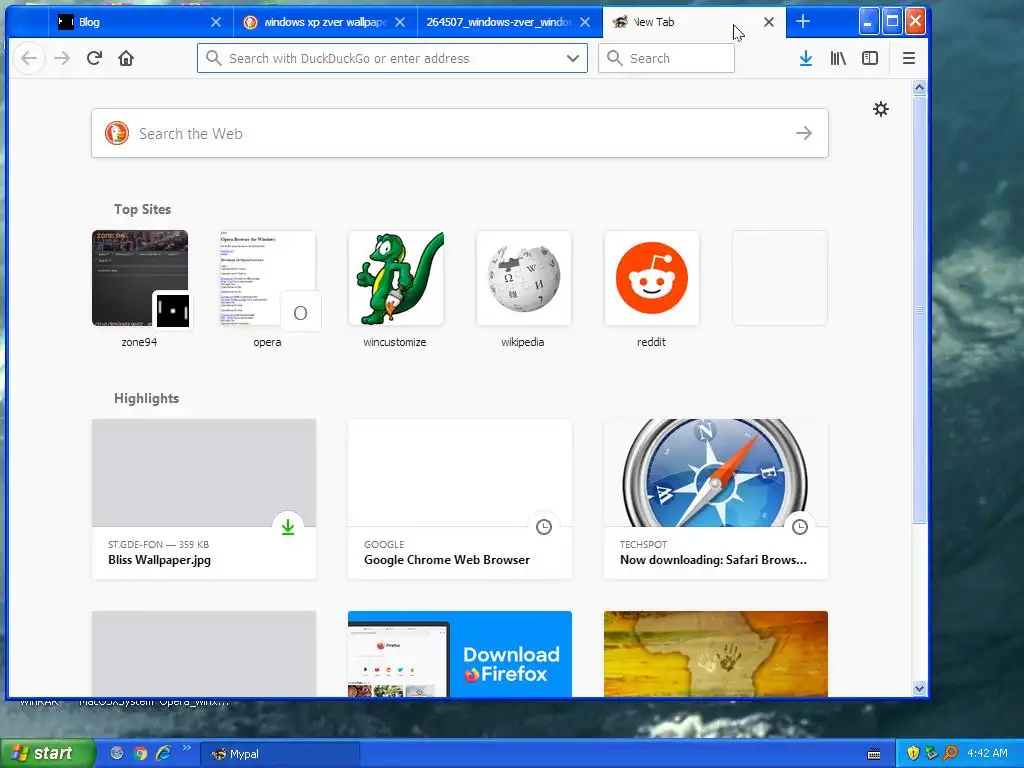Reload the current page

click(x=94, y=58)
